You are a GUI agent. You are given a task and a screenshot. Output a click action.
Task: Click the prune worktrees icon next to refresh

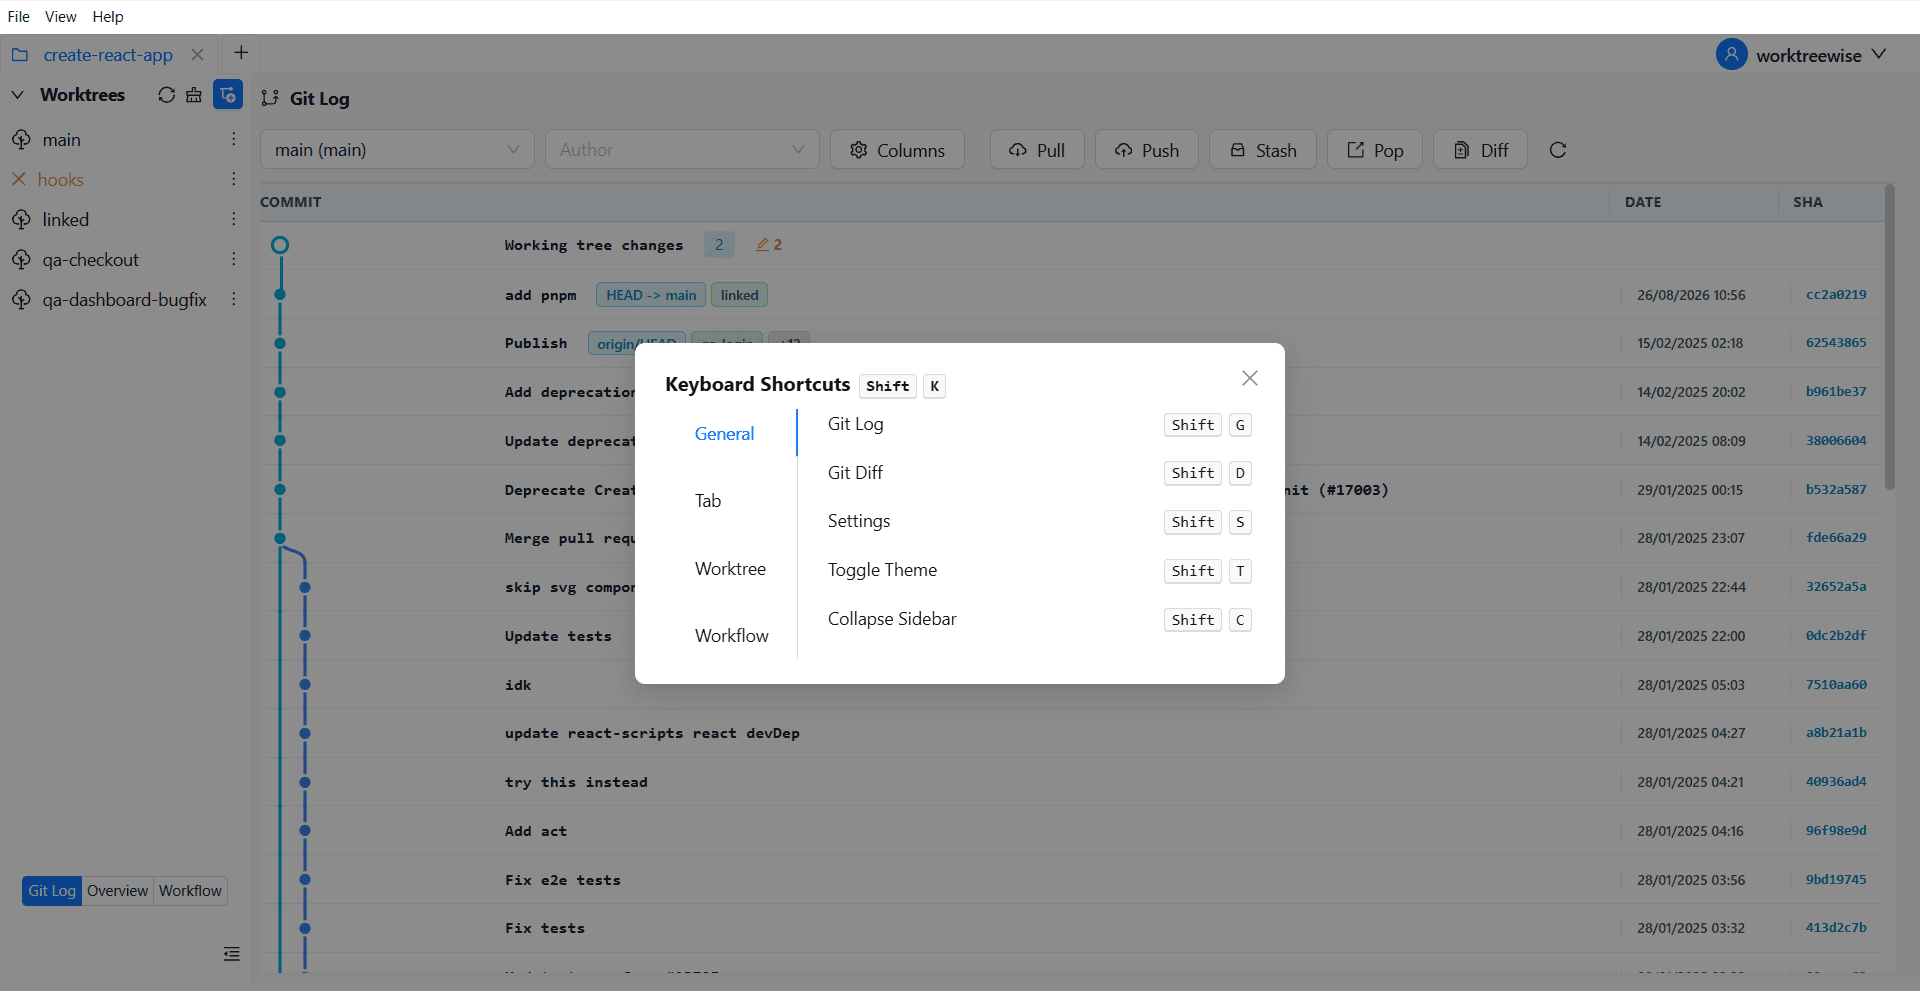[x=194, y=95]
